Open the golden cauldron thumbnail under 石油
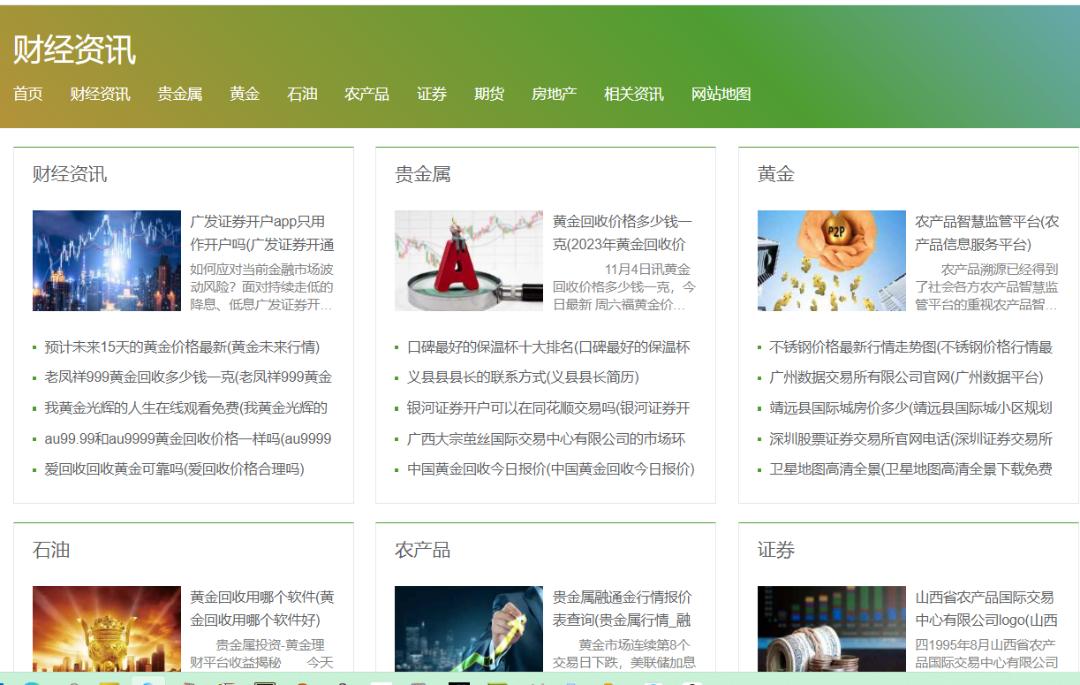Viewport: 1080px width, 685px height. point(106,628)
